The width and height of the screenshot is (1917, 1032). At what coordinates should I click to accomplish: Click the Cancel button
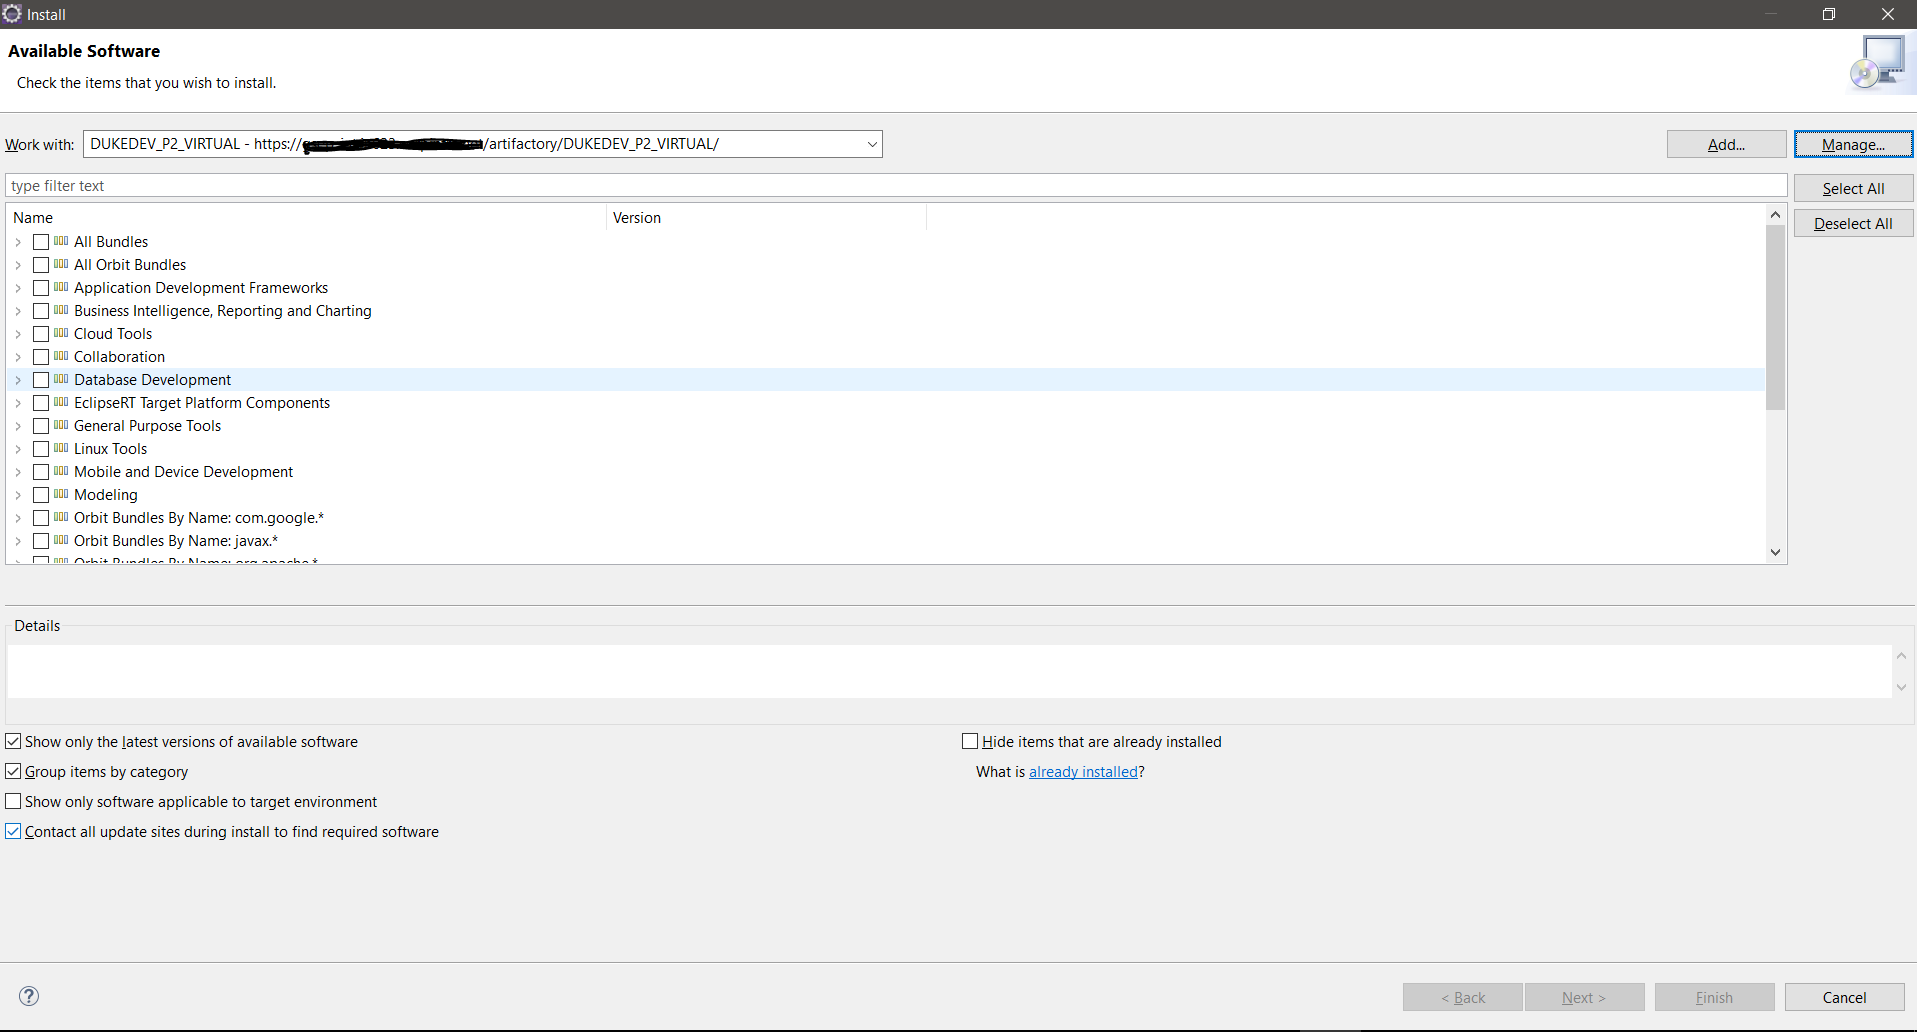pyautogui.click(x=1844, y=997)
